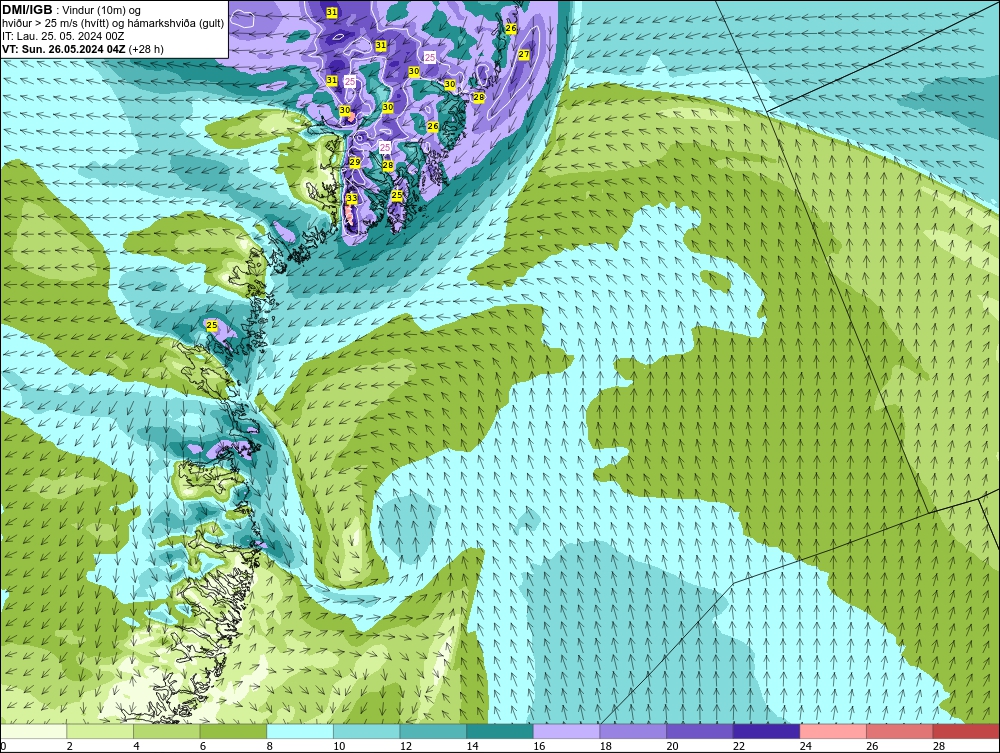Pick the 26–28 m/s salmon red legend swatch

coord(899,731)
